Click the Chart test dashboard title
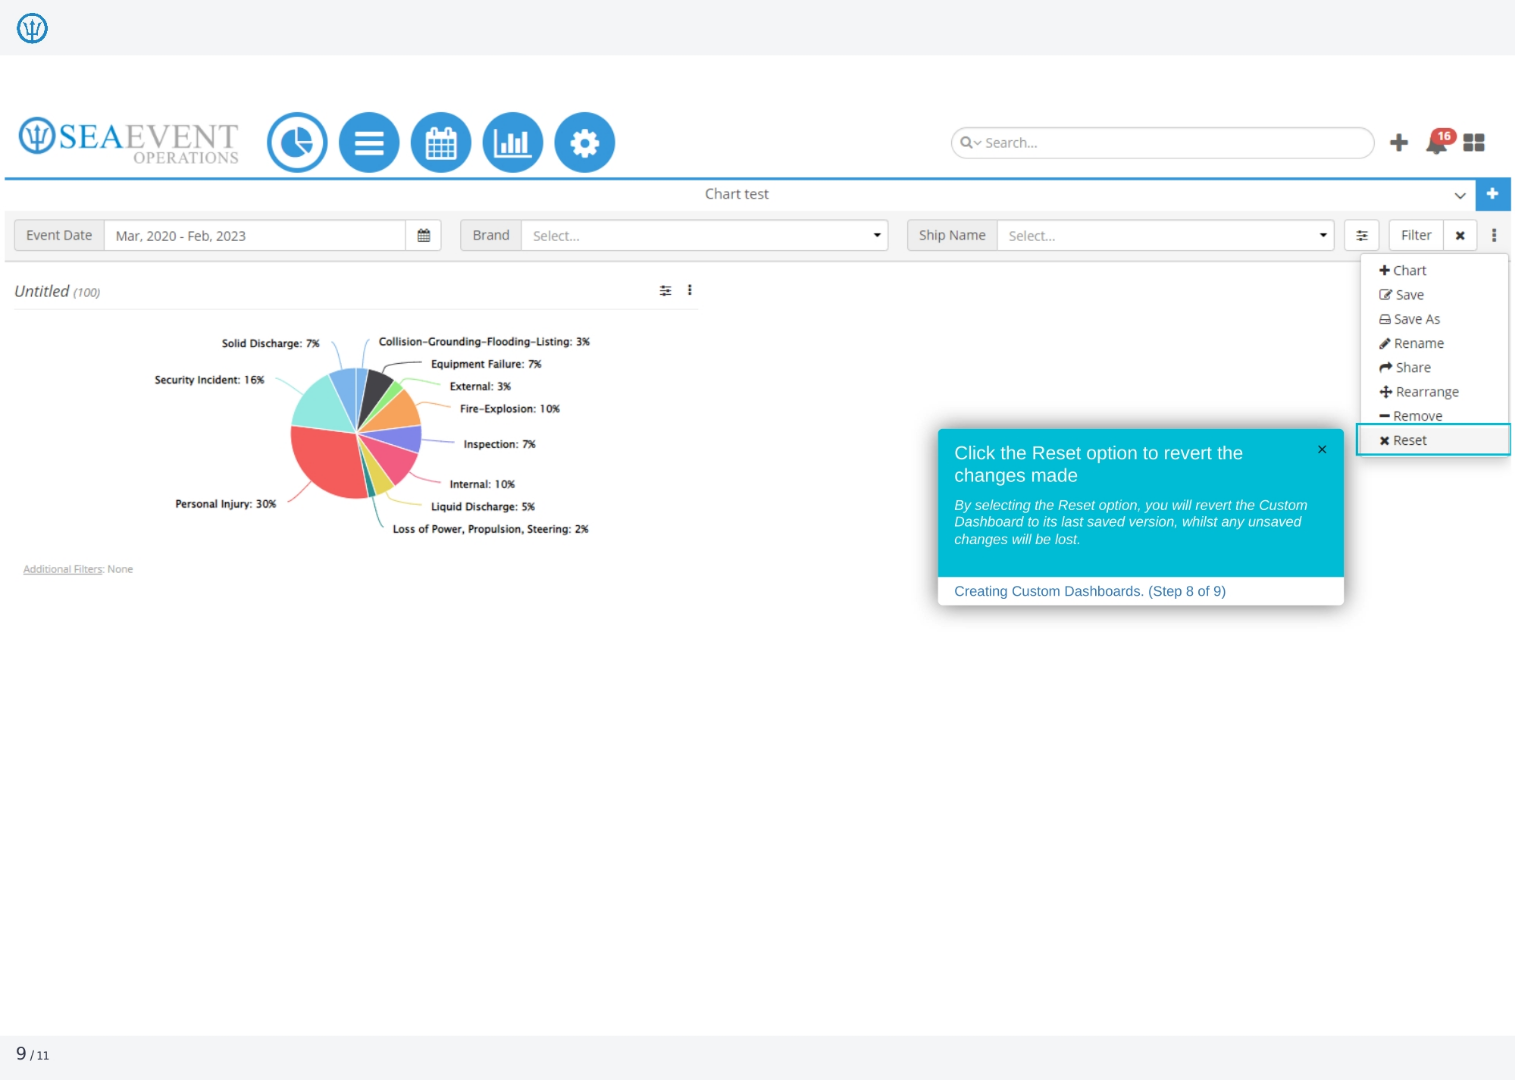This screenshot has height=1080, width=1515. [737, 194]
